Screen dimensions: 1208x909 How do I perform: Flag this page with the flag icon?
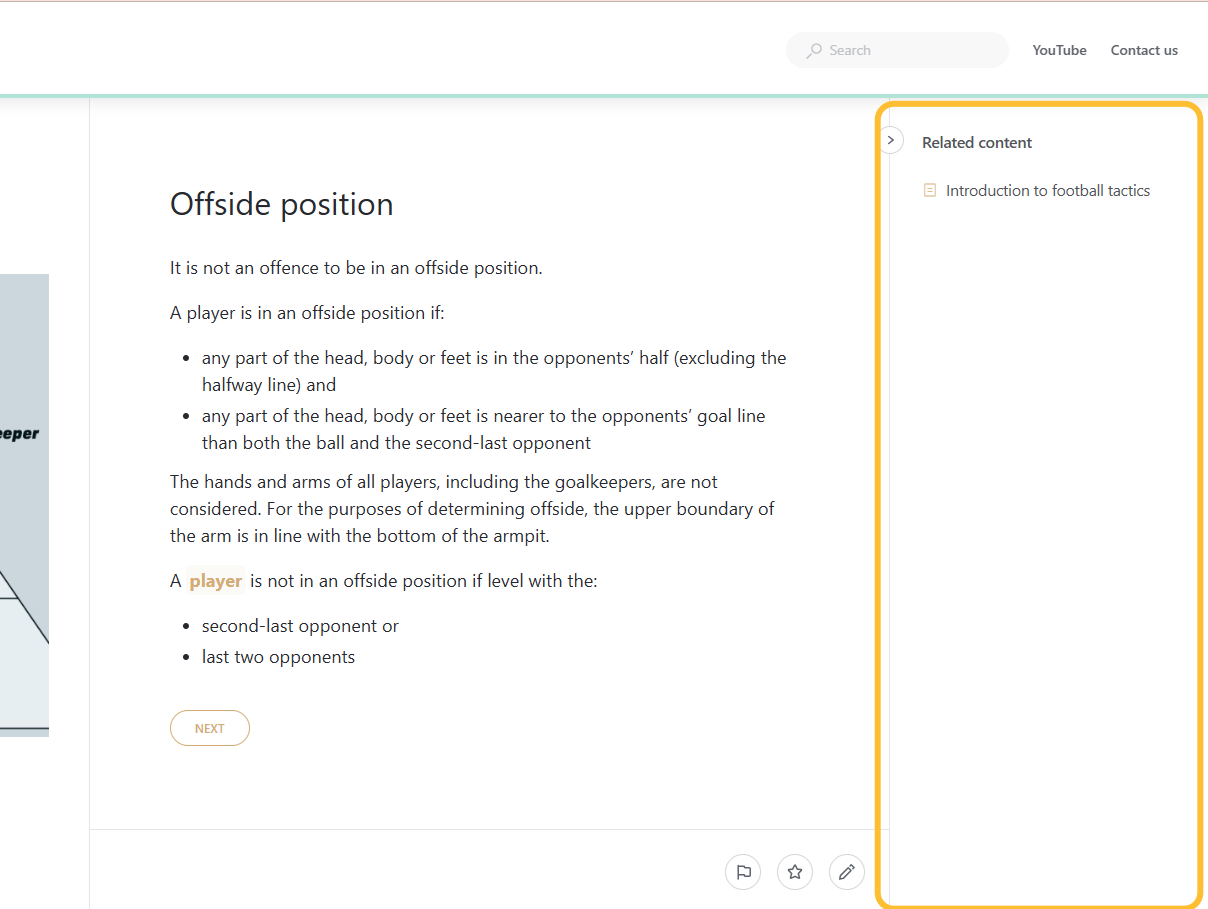point(743,872)
